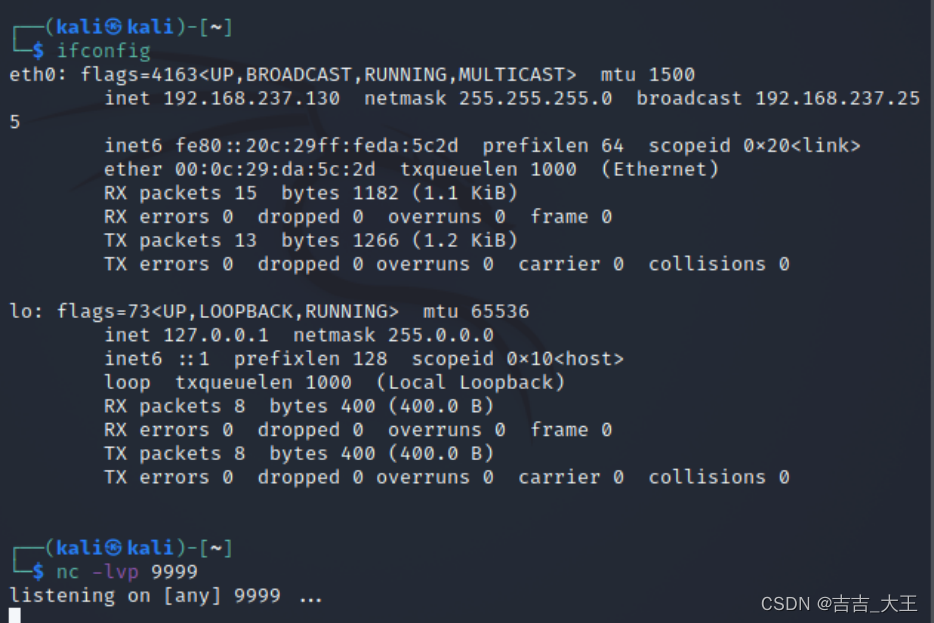
Task: Click the 'bytes 1266 (1.2 KiB)' value
Action: pos(399,241)
